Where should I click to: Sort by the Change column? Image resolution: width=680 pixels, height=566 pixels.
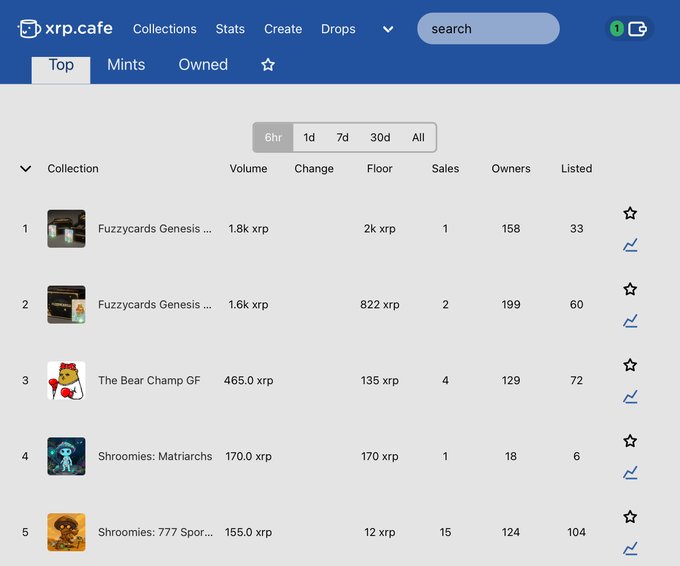click(x=314, y=168)
